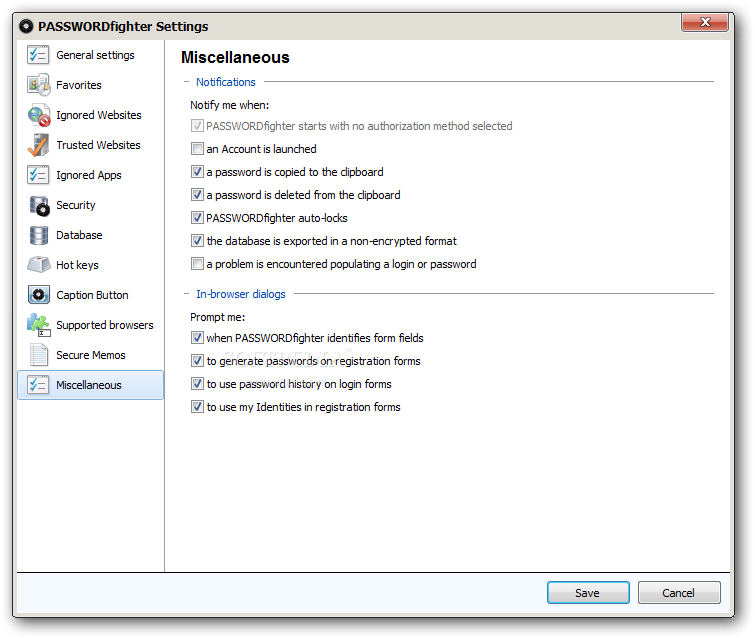
Task: Click the PASSWORDfighter title bar logo icon
Action: pyautogui.click(x=26, y=26)
